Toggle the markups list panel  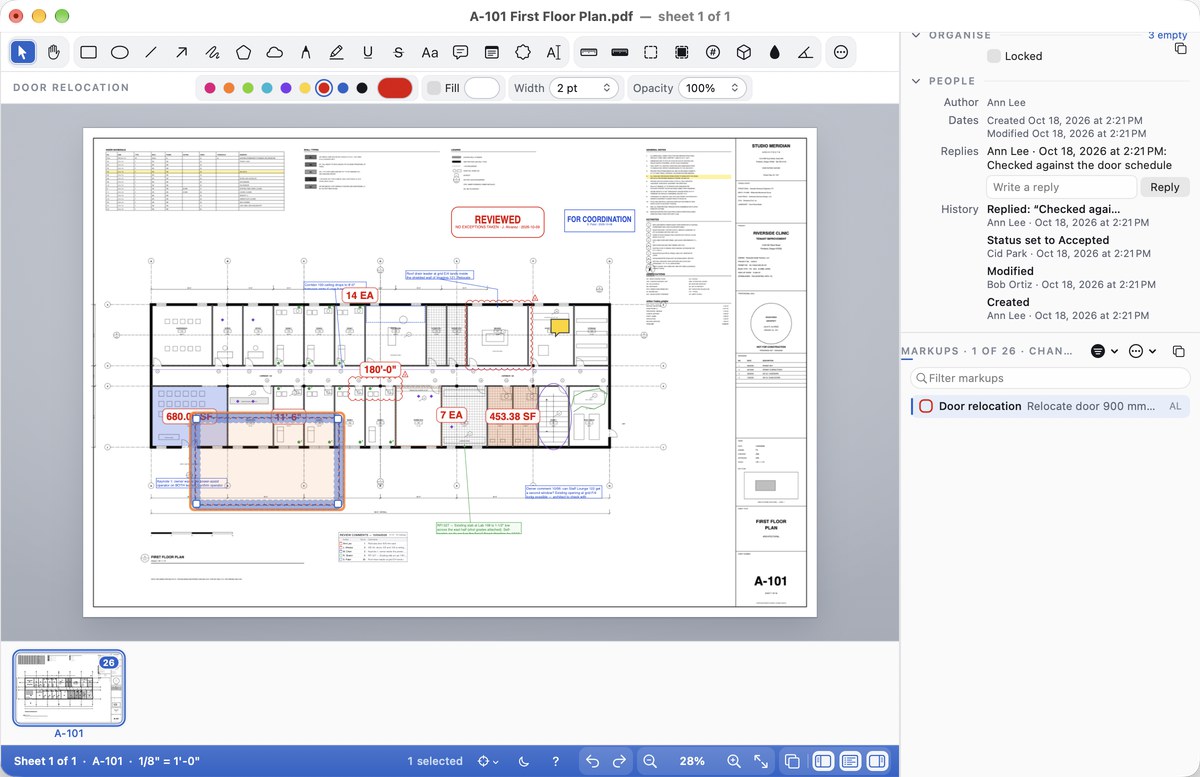(849, 761)
